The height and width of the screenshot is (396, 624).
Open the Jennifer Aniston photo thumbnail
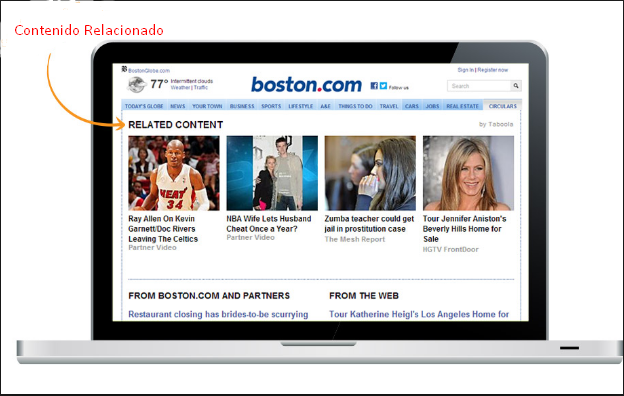click(x=468, y=173)
